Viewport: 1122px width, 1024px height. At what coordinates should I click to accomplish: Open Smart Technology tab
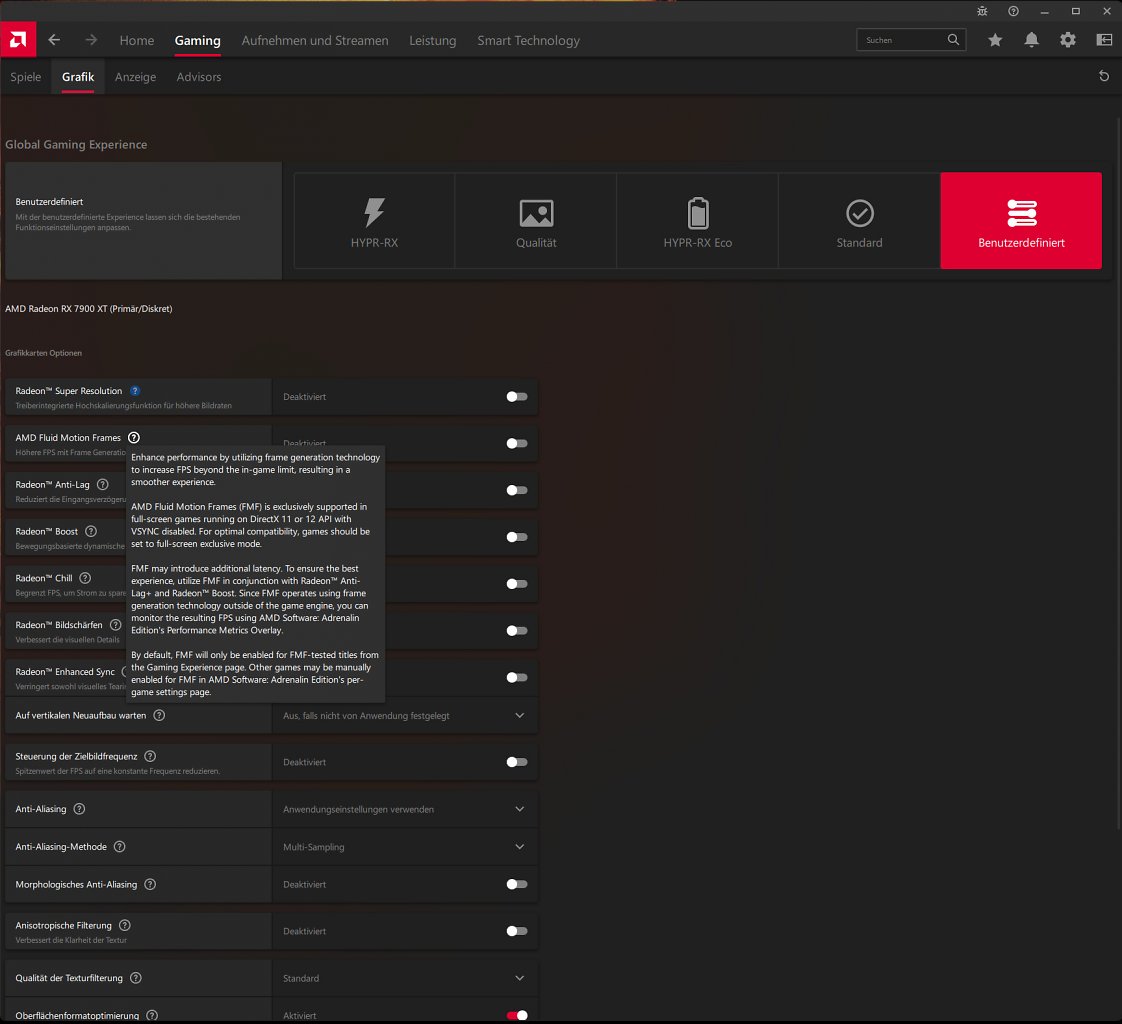click(529, 41)
